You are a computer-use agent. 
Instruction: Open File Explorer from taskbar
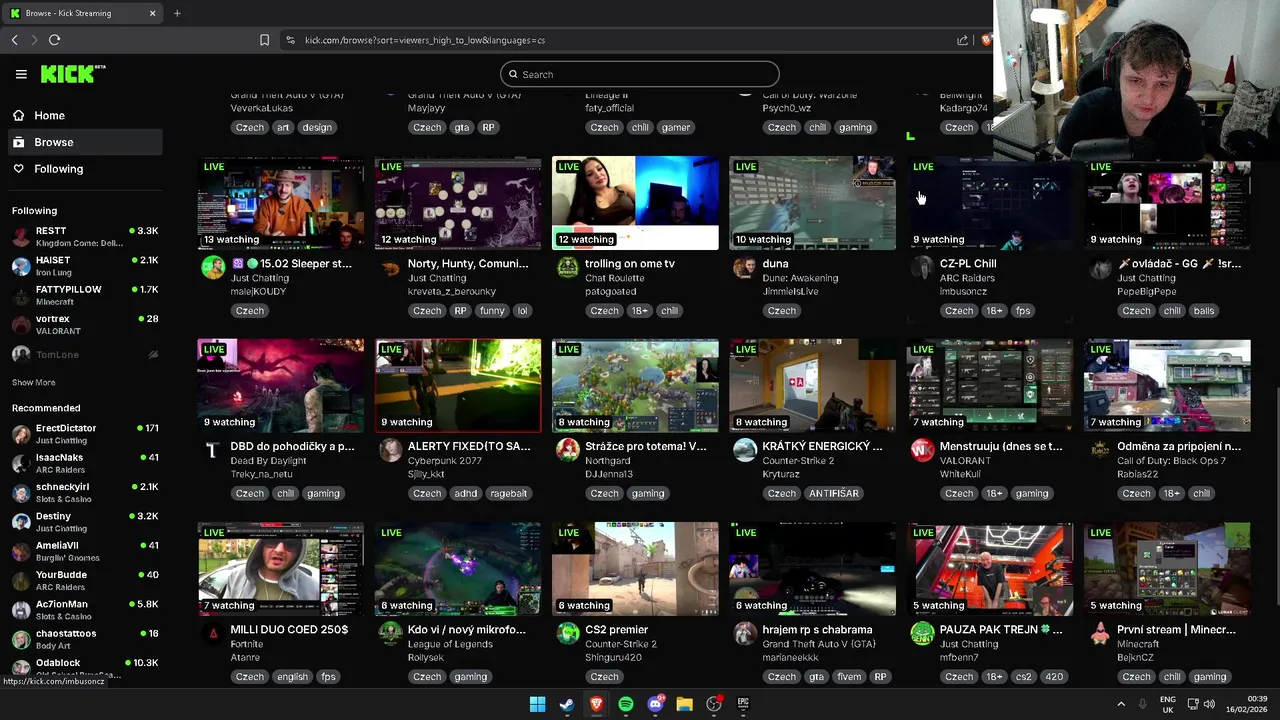(x=684, y=704)
